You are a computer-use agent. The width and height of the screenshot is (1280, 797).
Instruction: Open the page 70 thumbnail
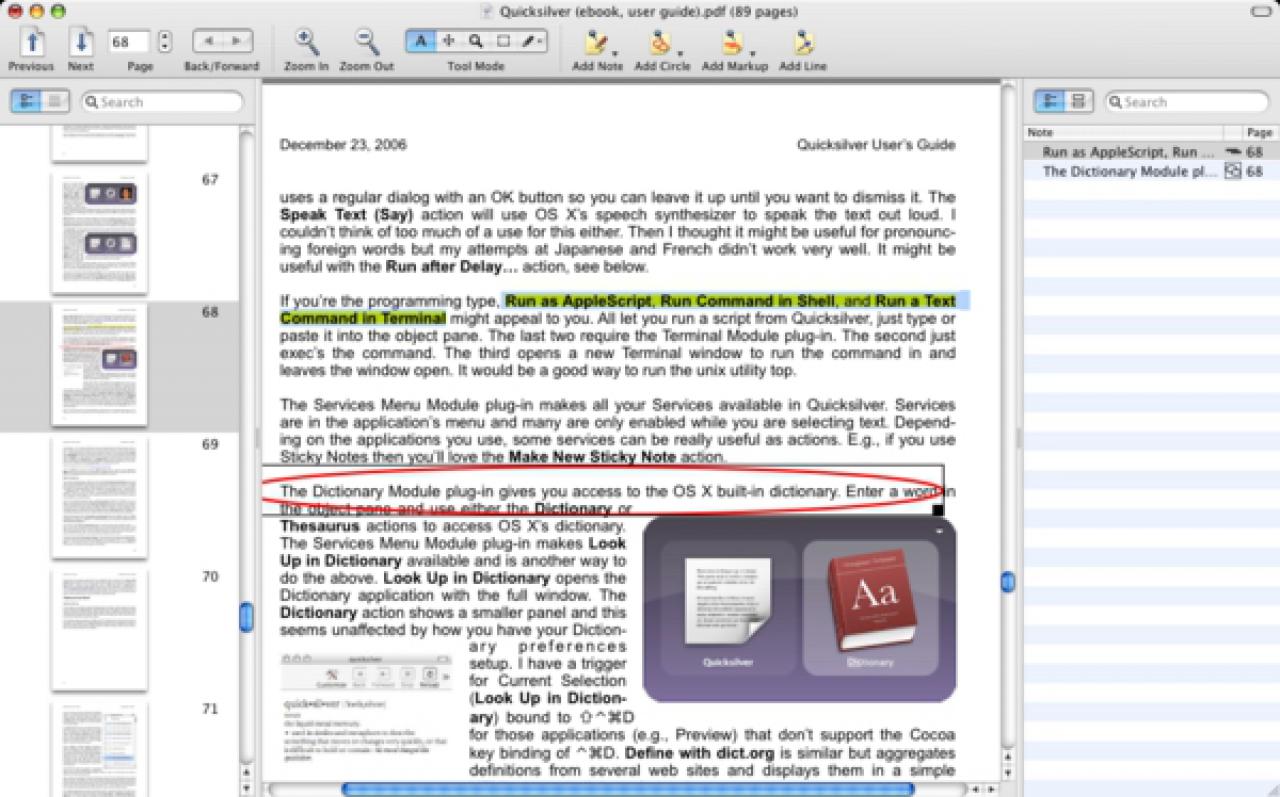click(99, 629)
